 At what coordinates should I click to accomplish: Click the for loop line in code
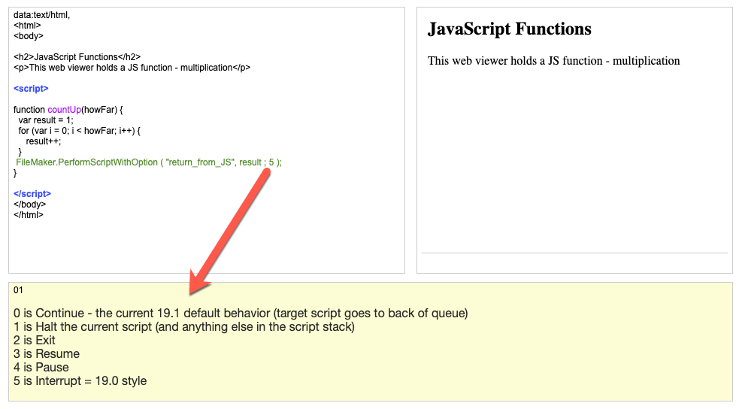pos(80,131)
